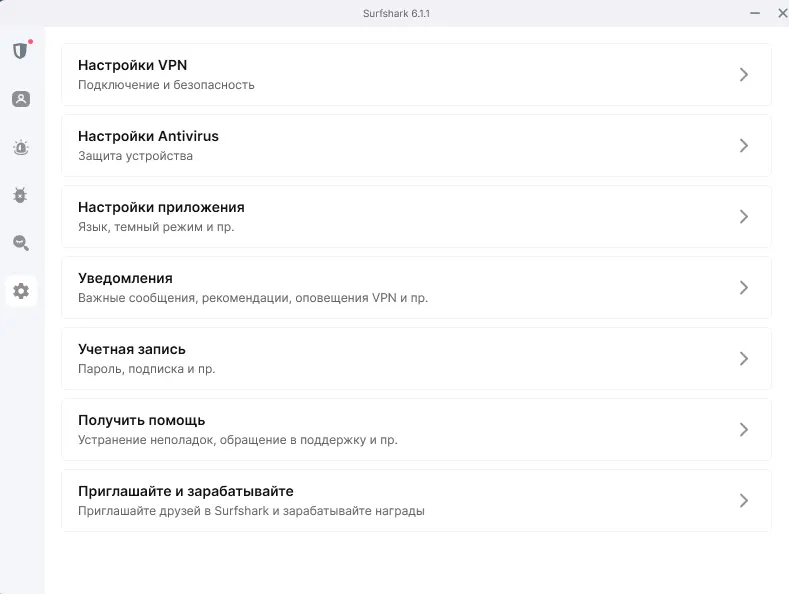This screenshot has width=789, height=594.
Task: Open the Получить помощь chevron arrow
Action: pos(743,430)
